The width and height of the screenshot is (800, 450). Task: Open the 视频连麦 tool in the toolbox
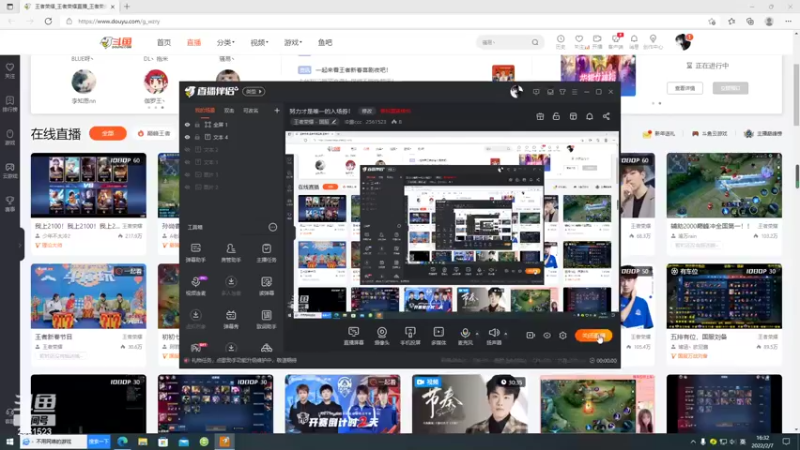195,286
